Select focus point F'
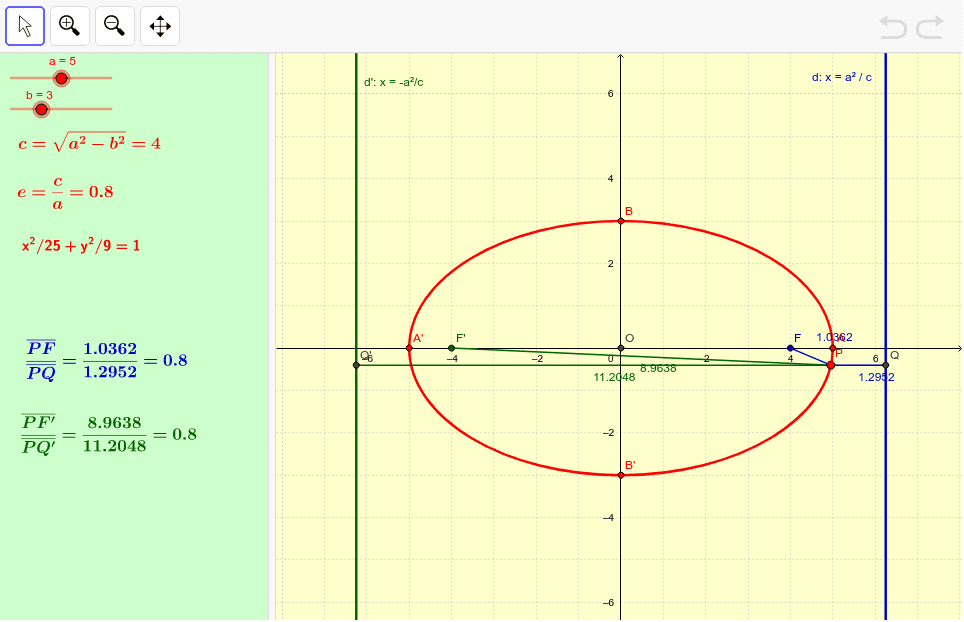 click(x=451, y=348)
